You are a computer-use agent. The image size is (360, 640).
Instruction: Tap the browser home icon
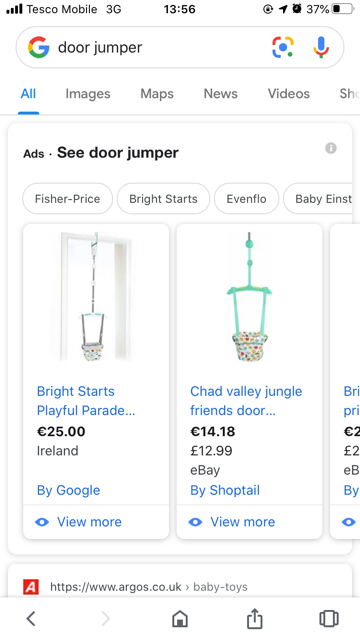180,618
